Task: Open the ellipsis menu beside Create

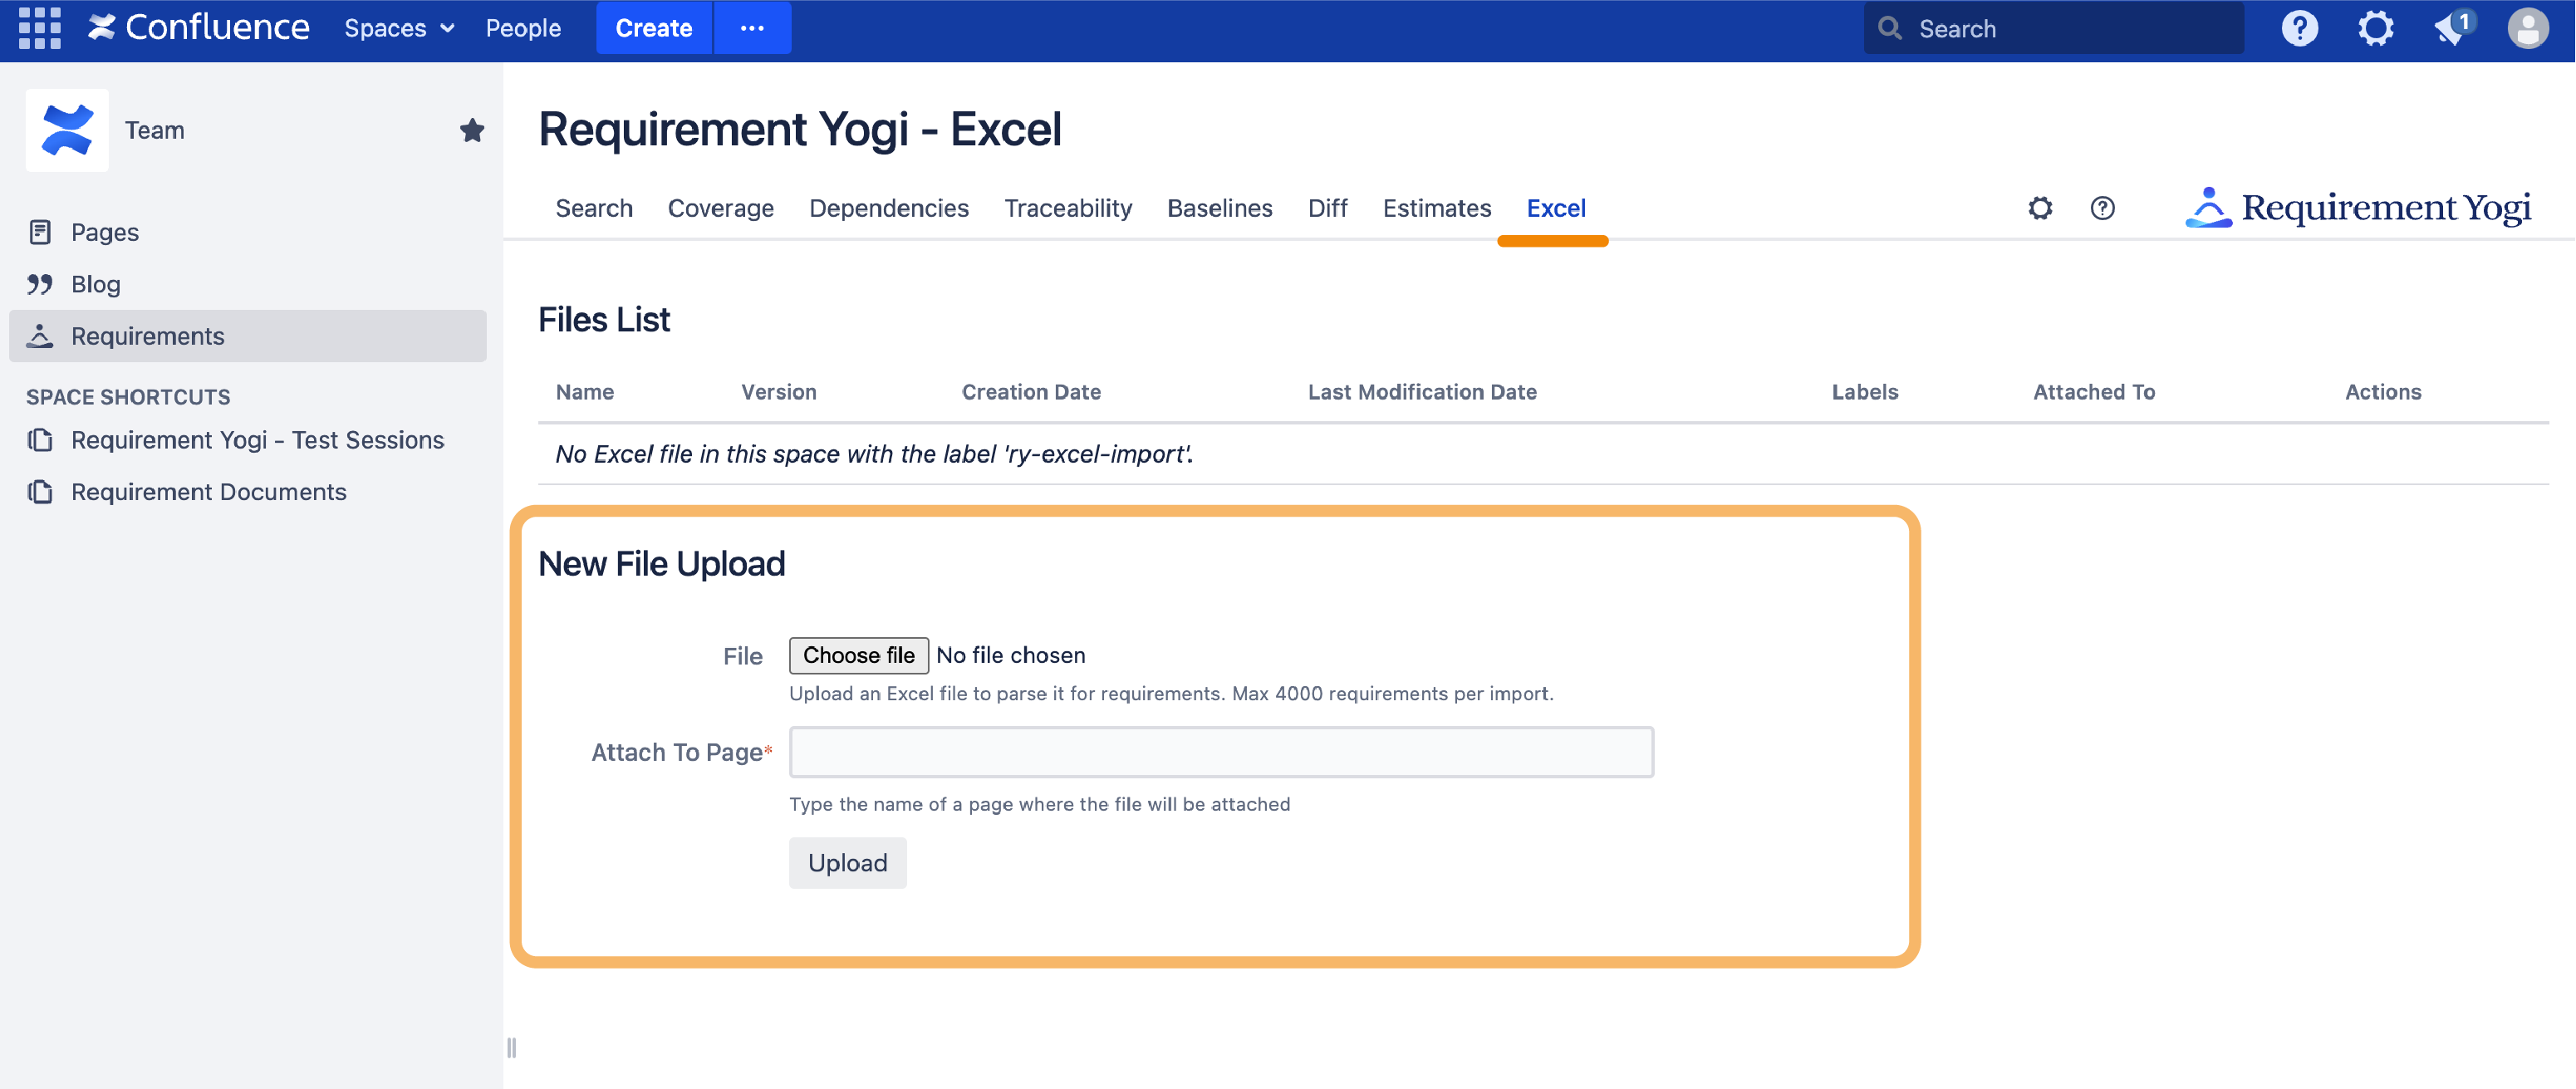Action: coord(753,27)
